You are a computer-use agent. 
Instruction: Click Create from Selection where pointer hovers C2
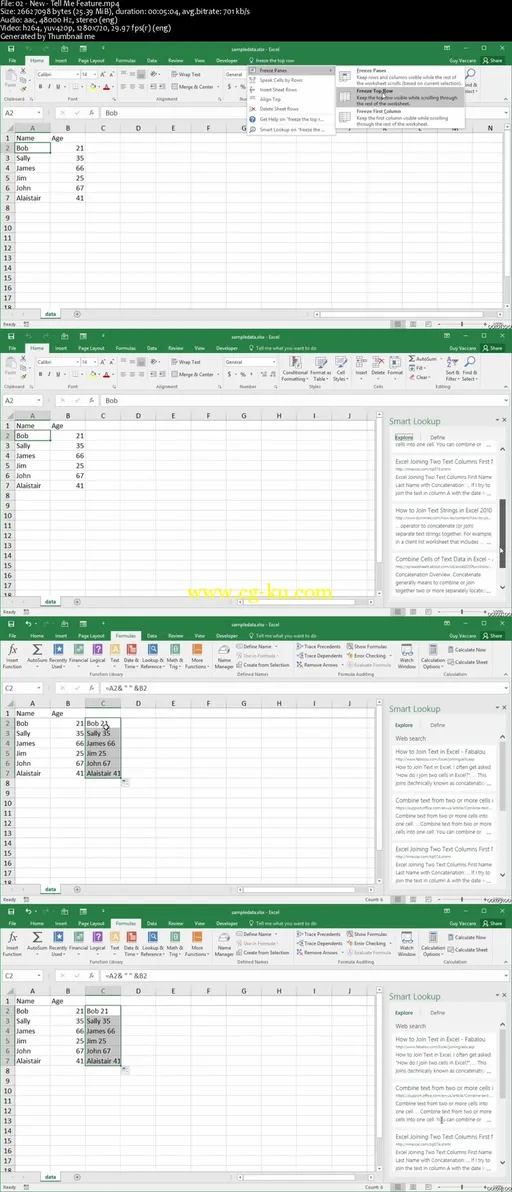(x=263, y=664)
